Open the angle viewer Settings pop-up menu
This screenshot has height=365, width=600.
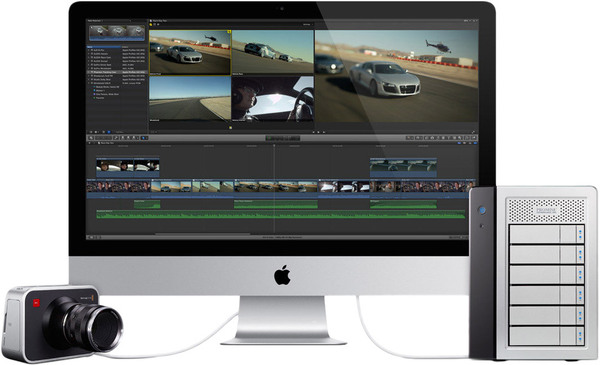tap(308, 24)
